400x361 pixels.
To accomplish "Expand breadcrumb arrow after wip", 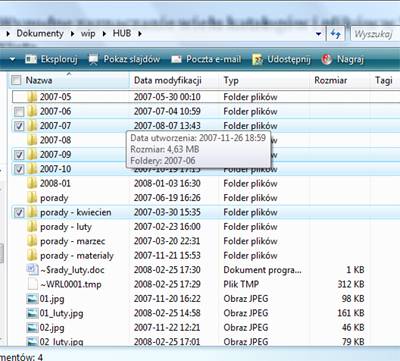I will 104,34.
